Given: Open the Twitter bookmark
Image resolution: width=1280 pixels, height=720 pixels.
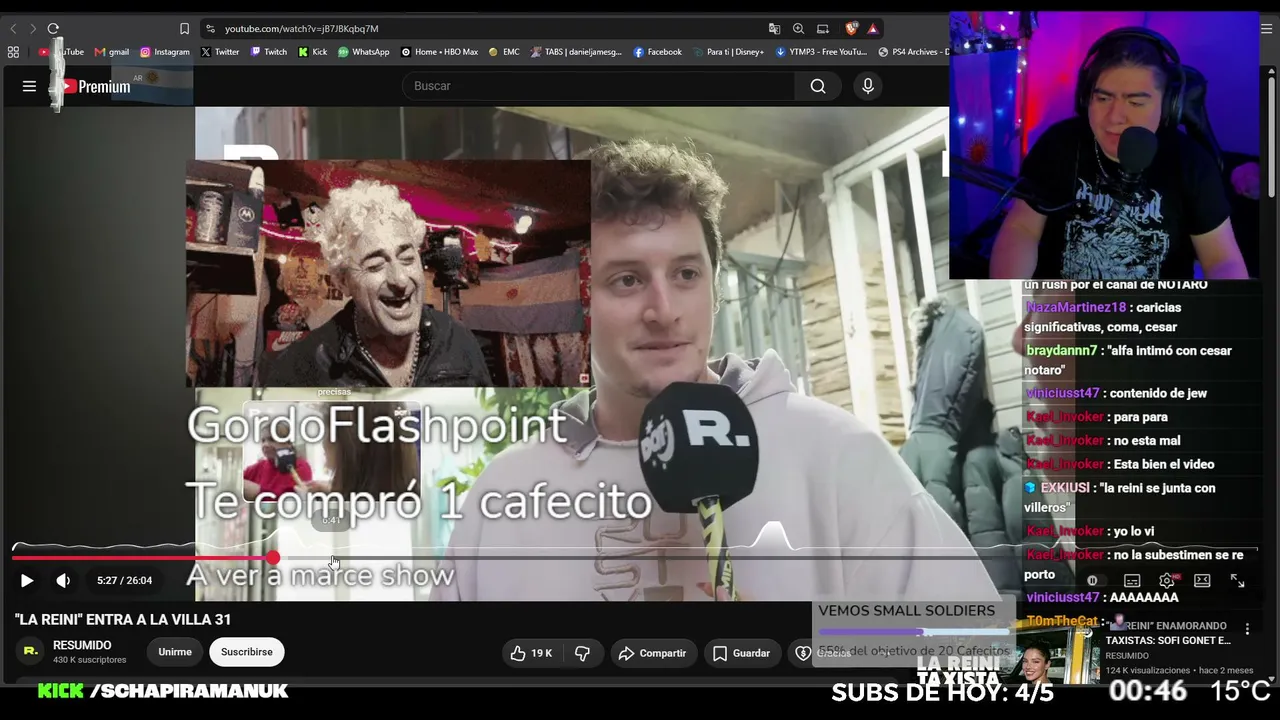Looking at the screenshot, I should 220,52.
